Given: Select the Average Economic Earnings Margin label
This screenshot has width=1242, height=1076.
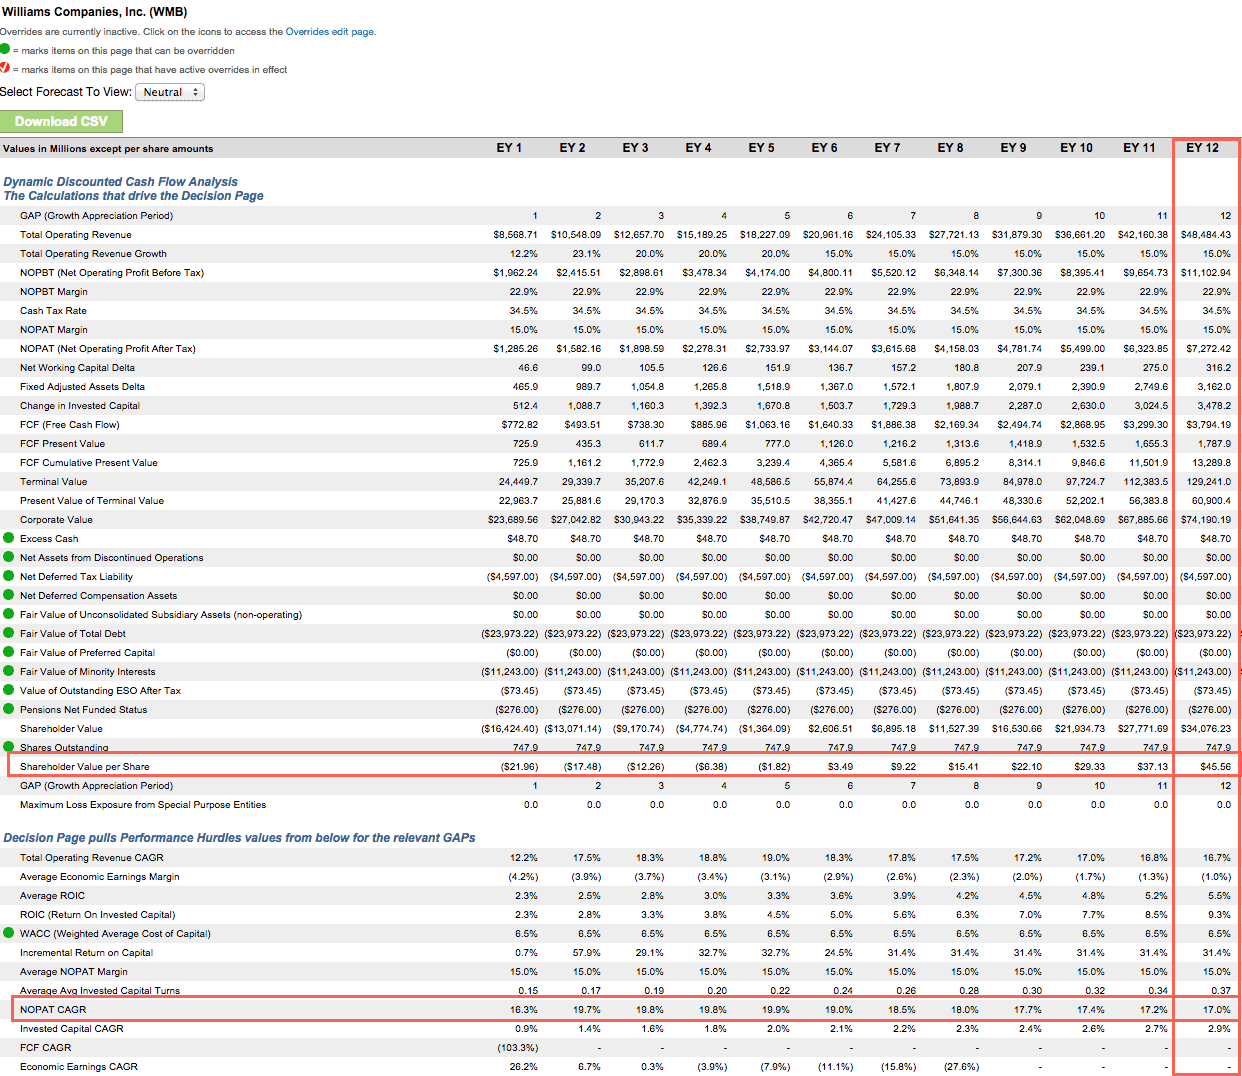Looking at the screenshot, I should pyautogui.click(x=100, y=877).
